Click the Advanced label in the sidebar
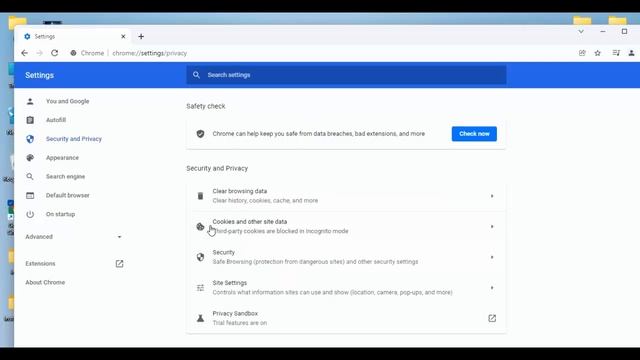 39,237
